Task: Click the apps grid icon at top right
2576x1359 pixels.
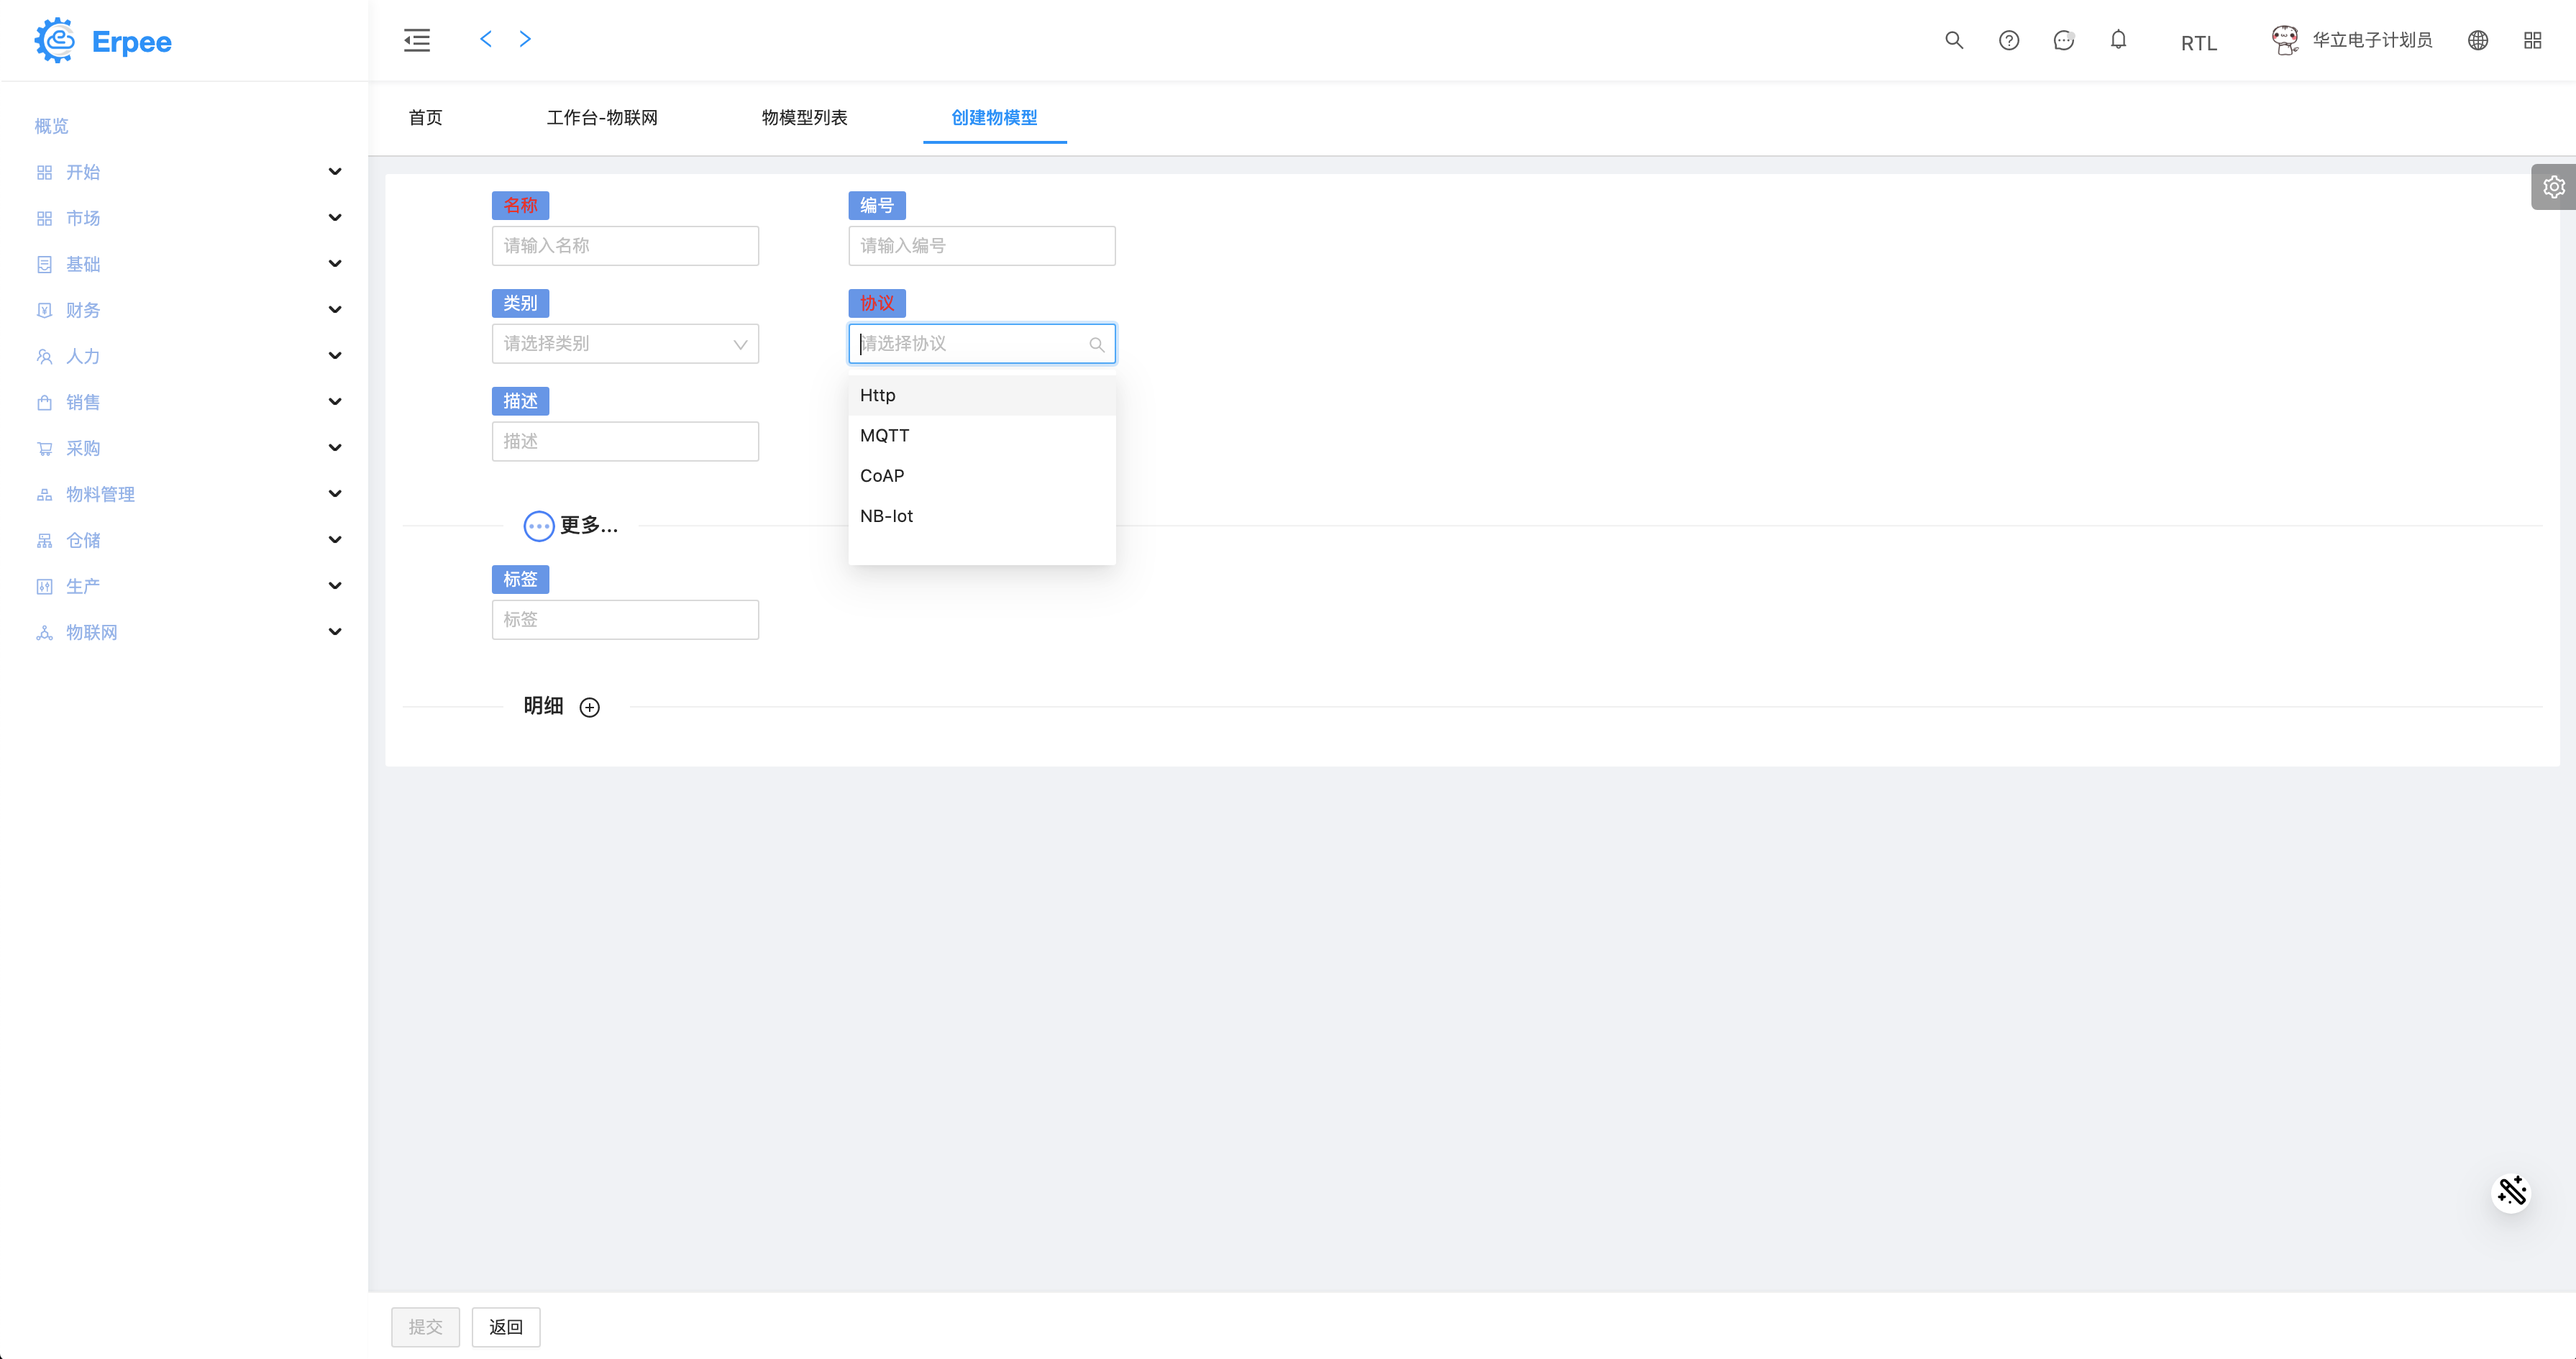Action: pos(2532,40)
